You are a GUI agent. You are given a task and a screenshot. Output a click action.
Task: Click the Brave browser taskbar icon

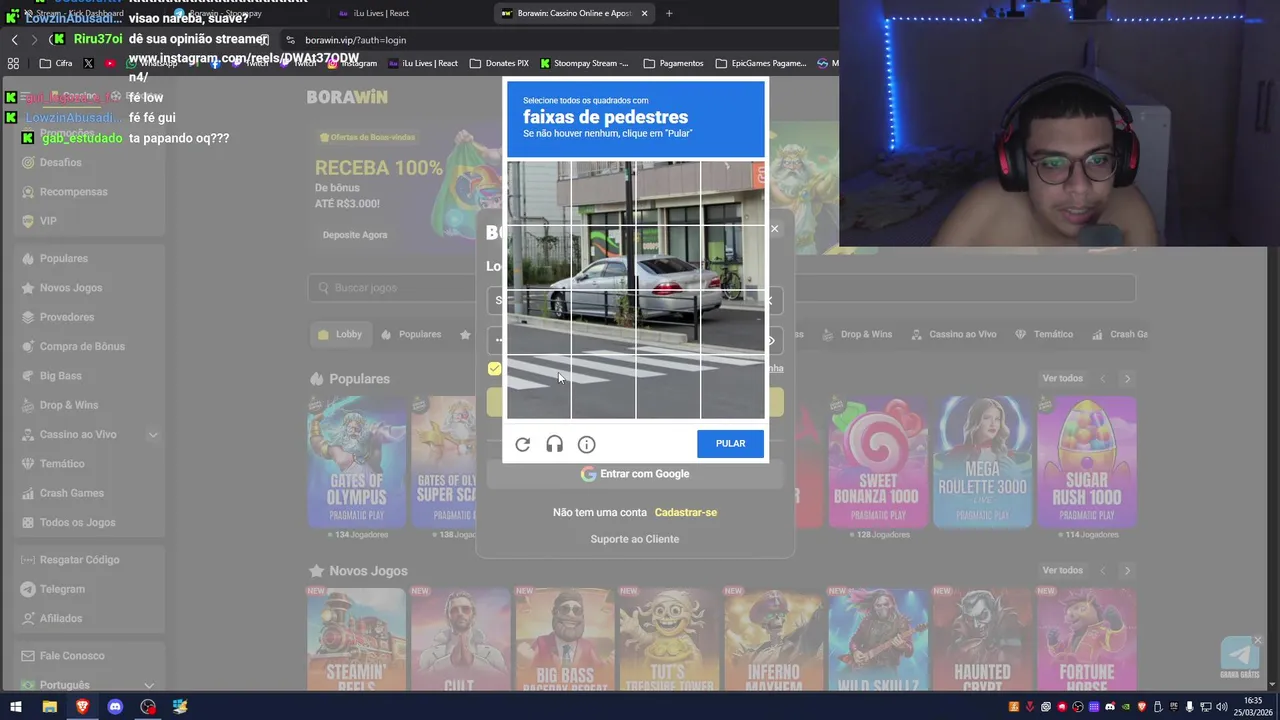click(82, 707)
